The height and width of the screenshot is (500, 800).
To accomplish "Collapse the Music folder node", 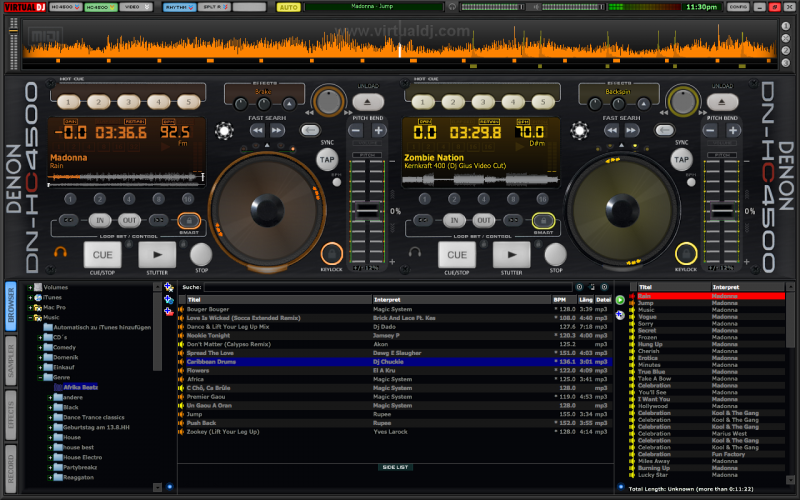I will (x=30, y=317).
